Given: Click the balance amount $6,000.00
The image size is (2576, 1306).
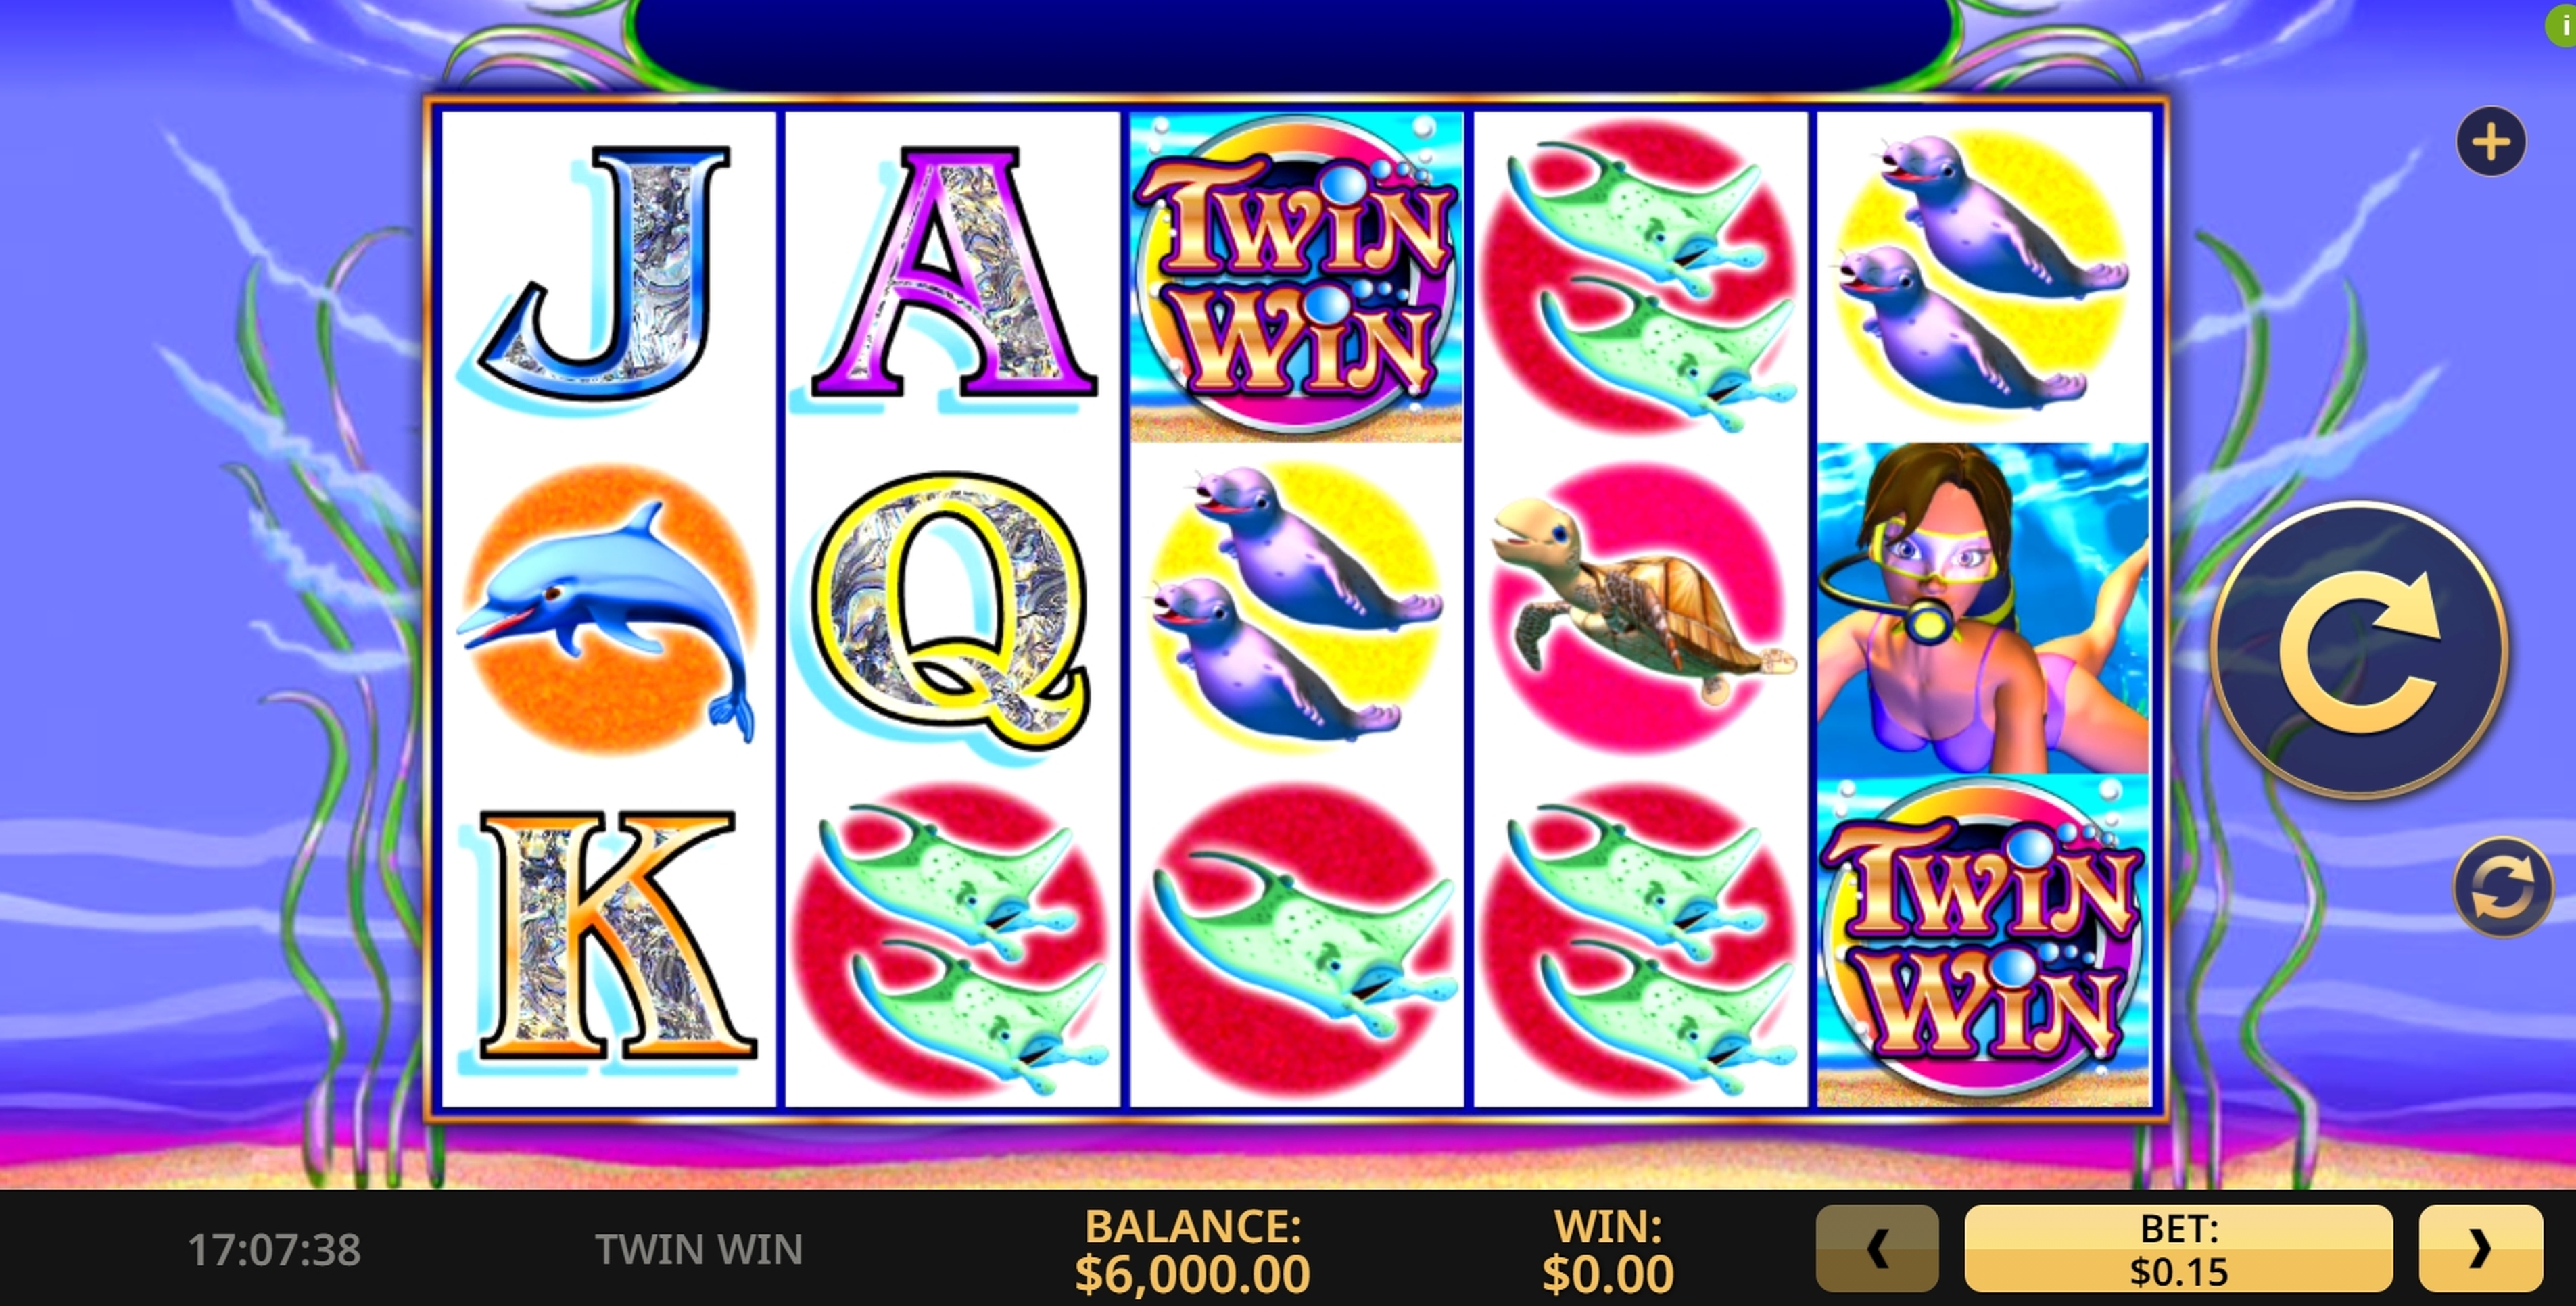Looking at the screenshot, I should tap(1192, 1274).
